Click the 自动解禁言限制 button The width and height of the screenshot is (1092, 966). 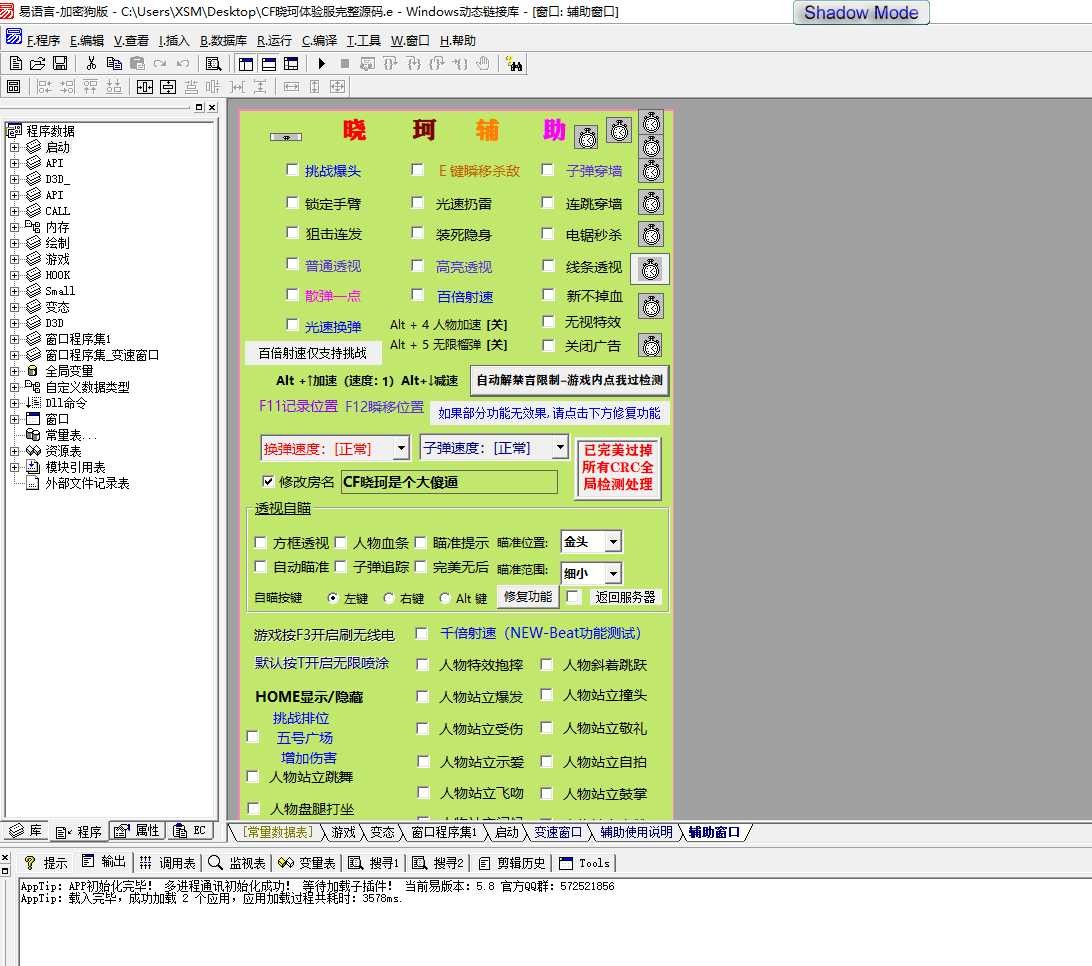[x=569, y=380]
